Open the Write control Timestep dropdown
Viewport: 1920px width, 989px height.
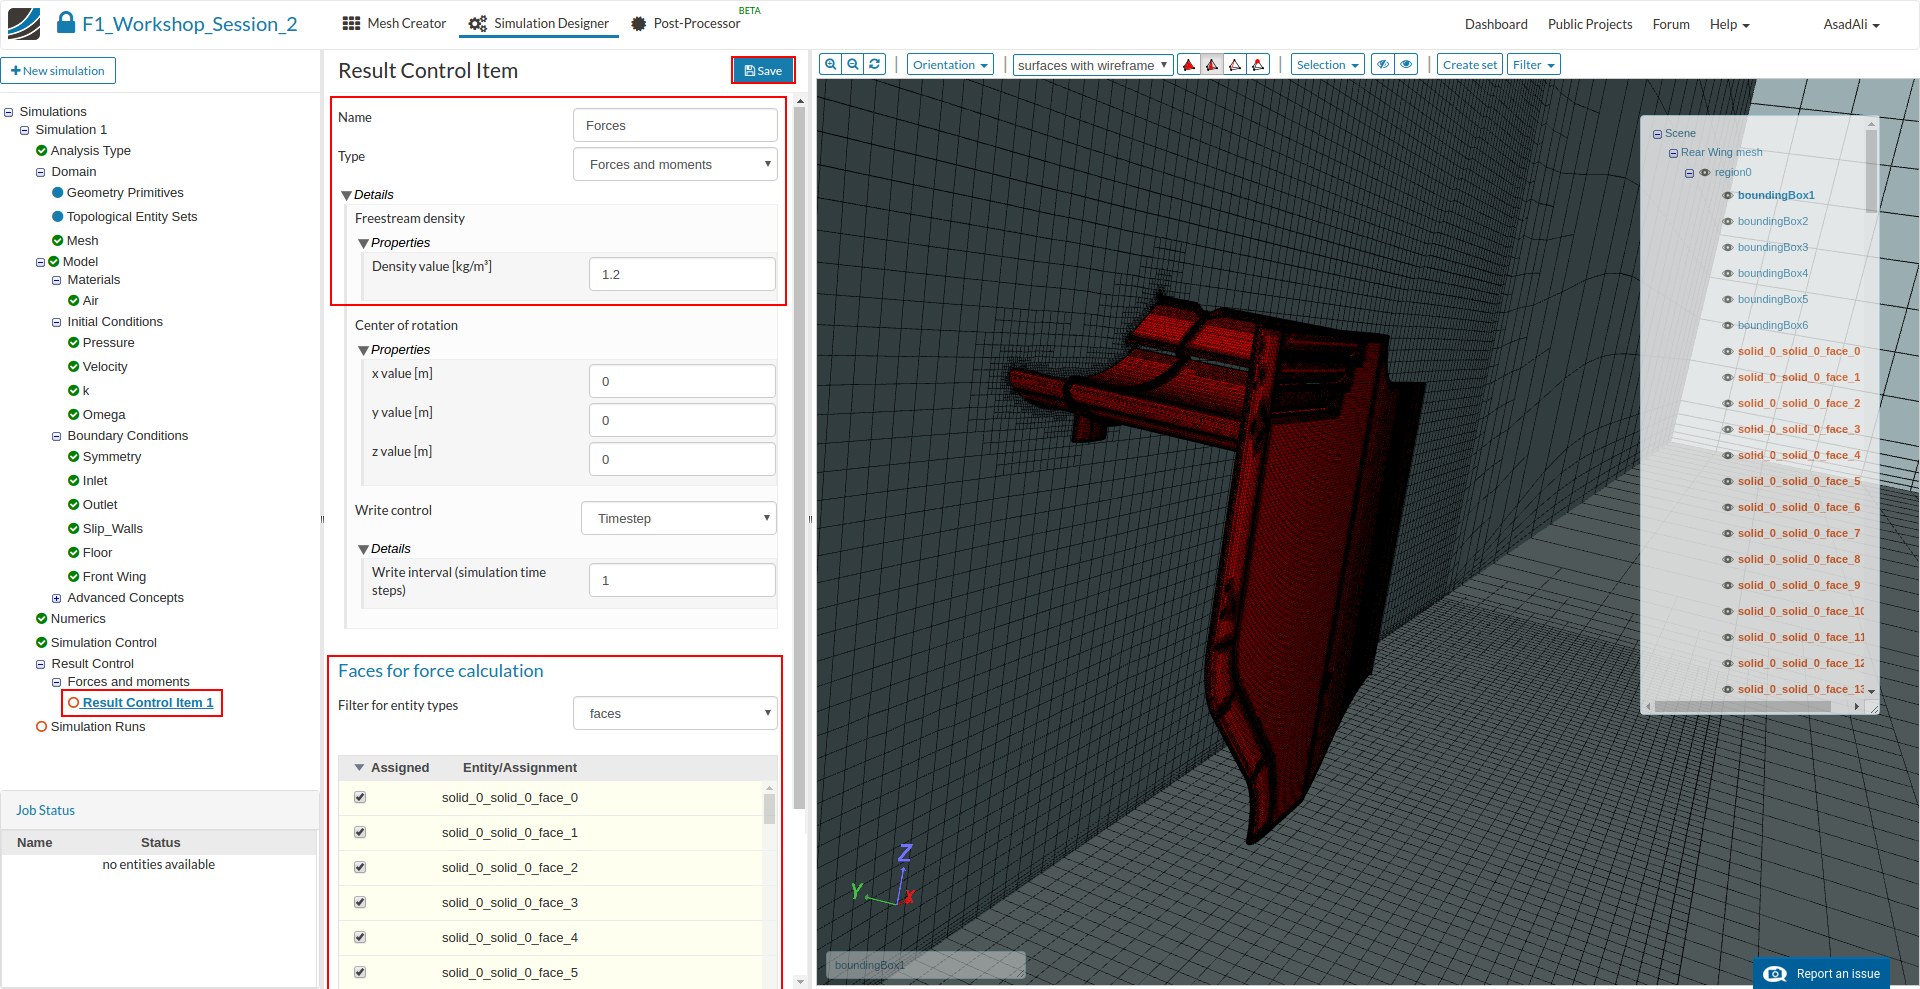679,519
